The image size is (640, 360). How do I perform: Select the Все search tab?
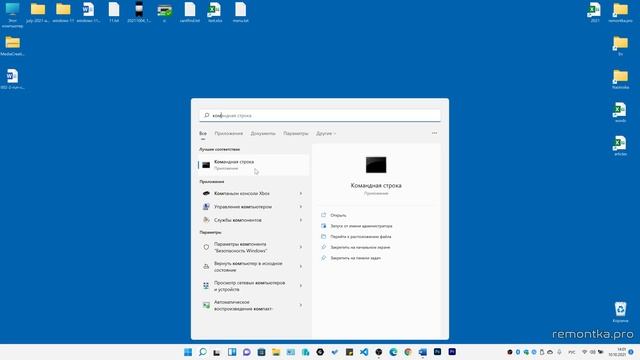203,133
